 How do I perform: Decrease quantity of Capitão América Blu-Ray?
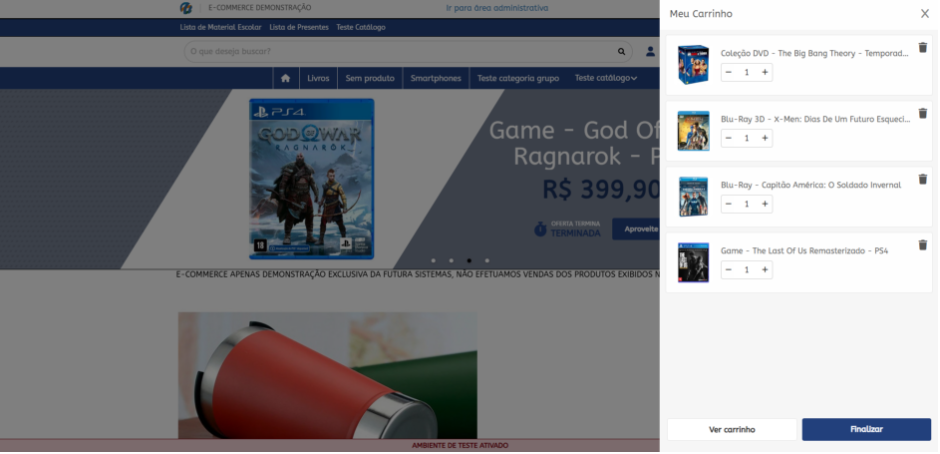(x=728, y=204)
